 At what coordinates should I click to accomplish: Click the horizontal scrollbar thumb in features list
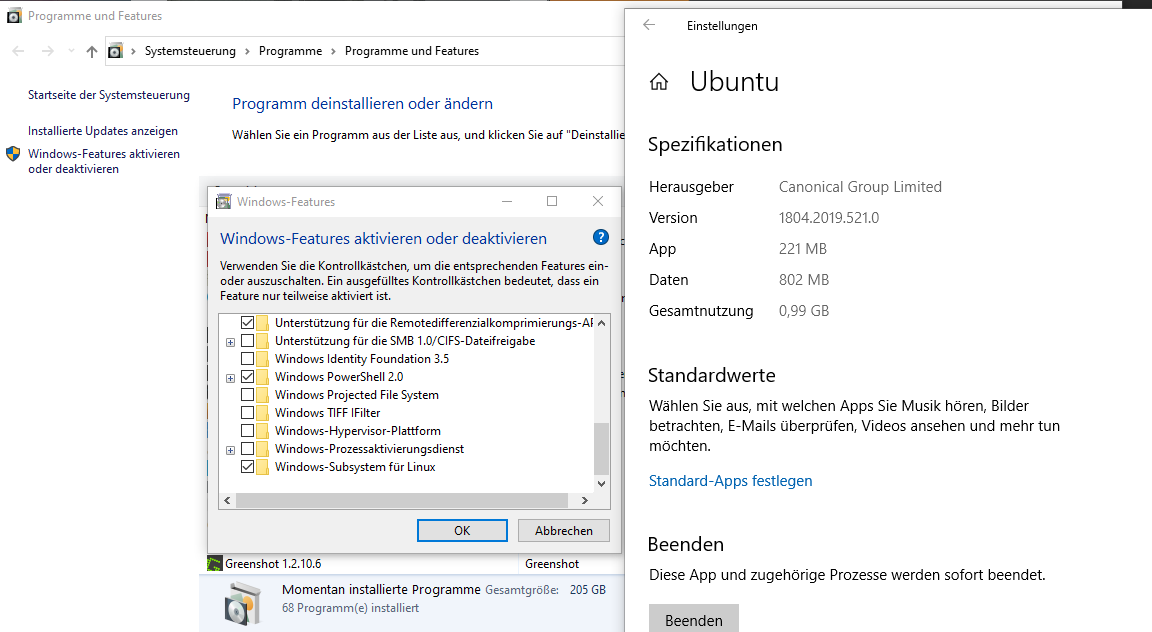click(x=402, y=500)
